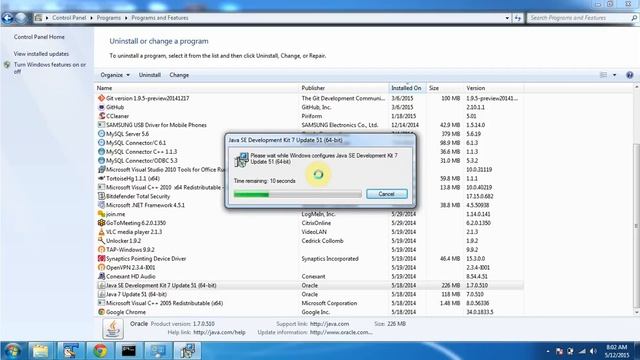Expand the view options dropdown arrow
This screenshot has width=640, height=360.
point(614,75)
